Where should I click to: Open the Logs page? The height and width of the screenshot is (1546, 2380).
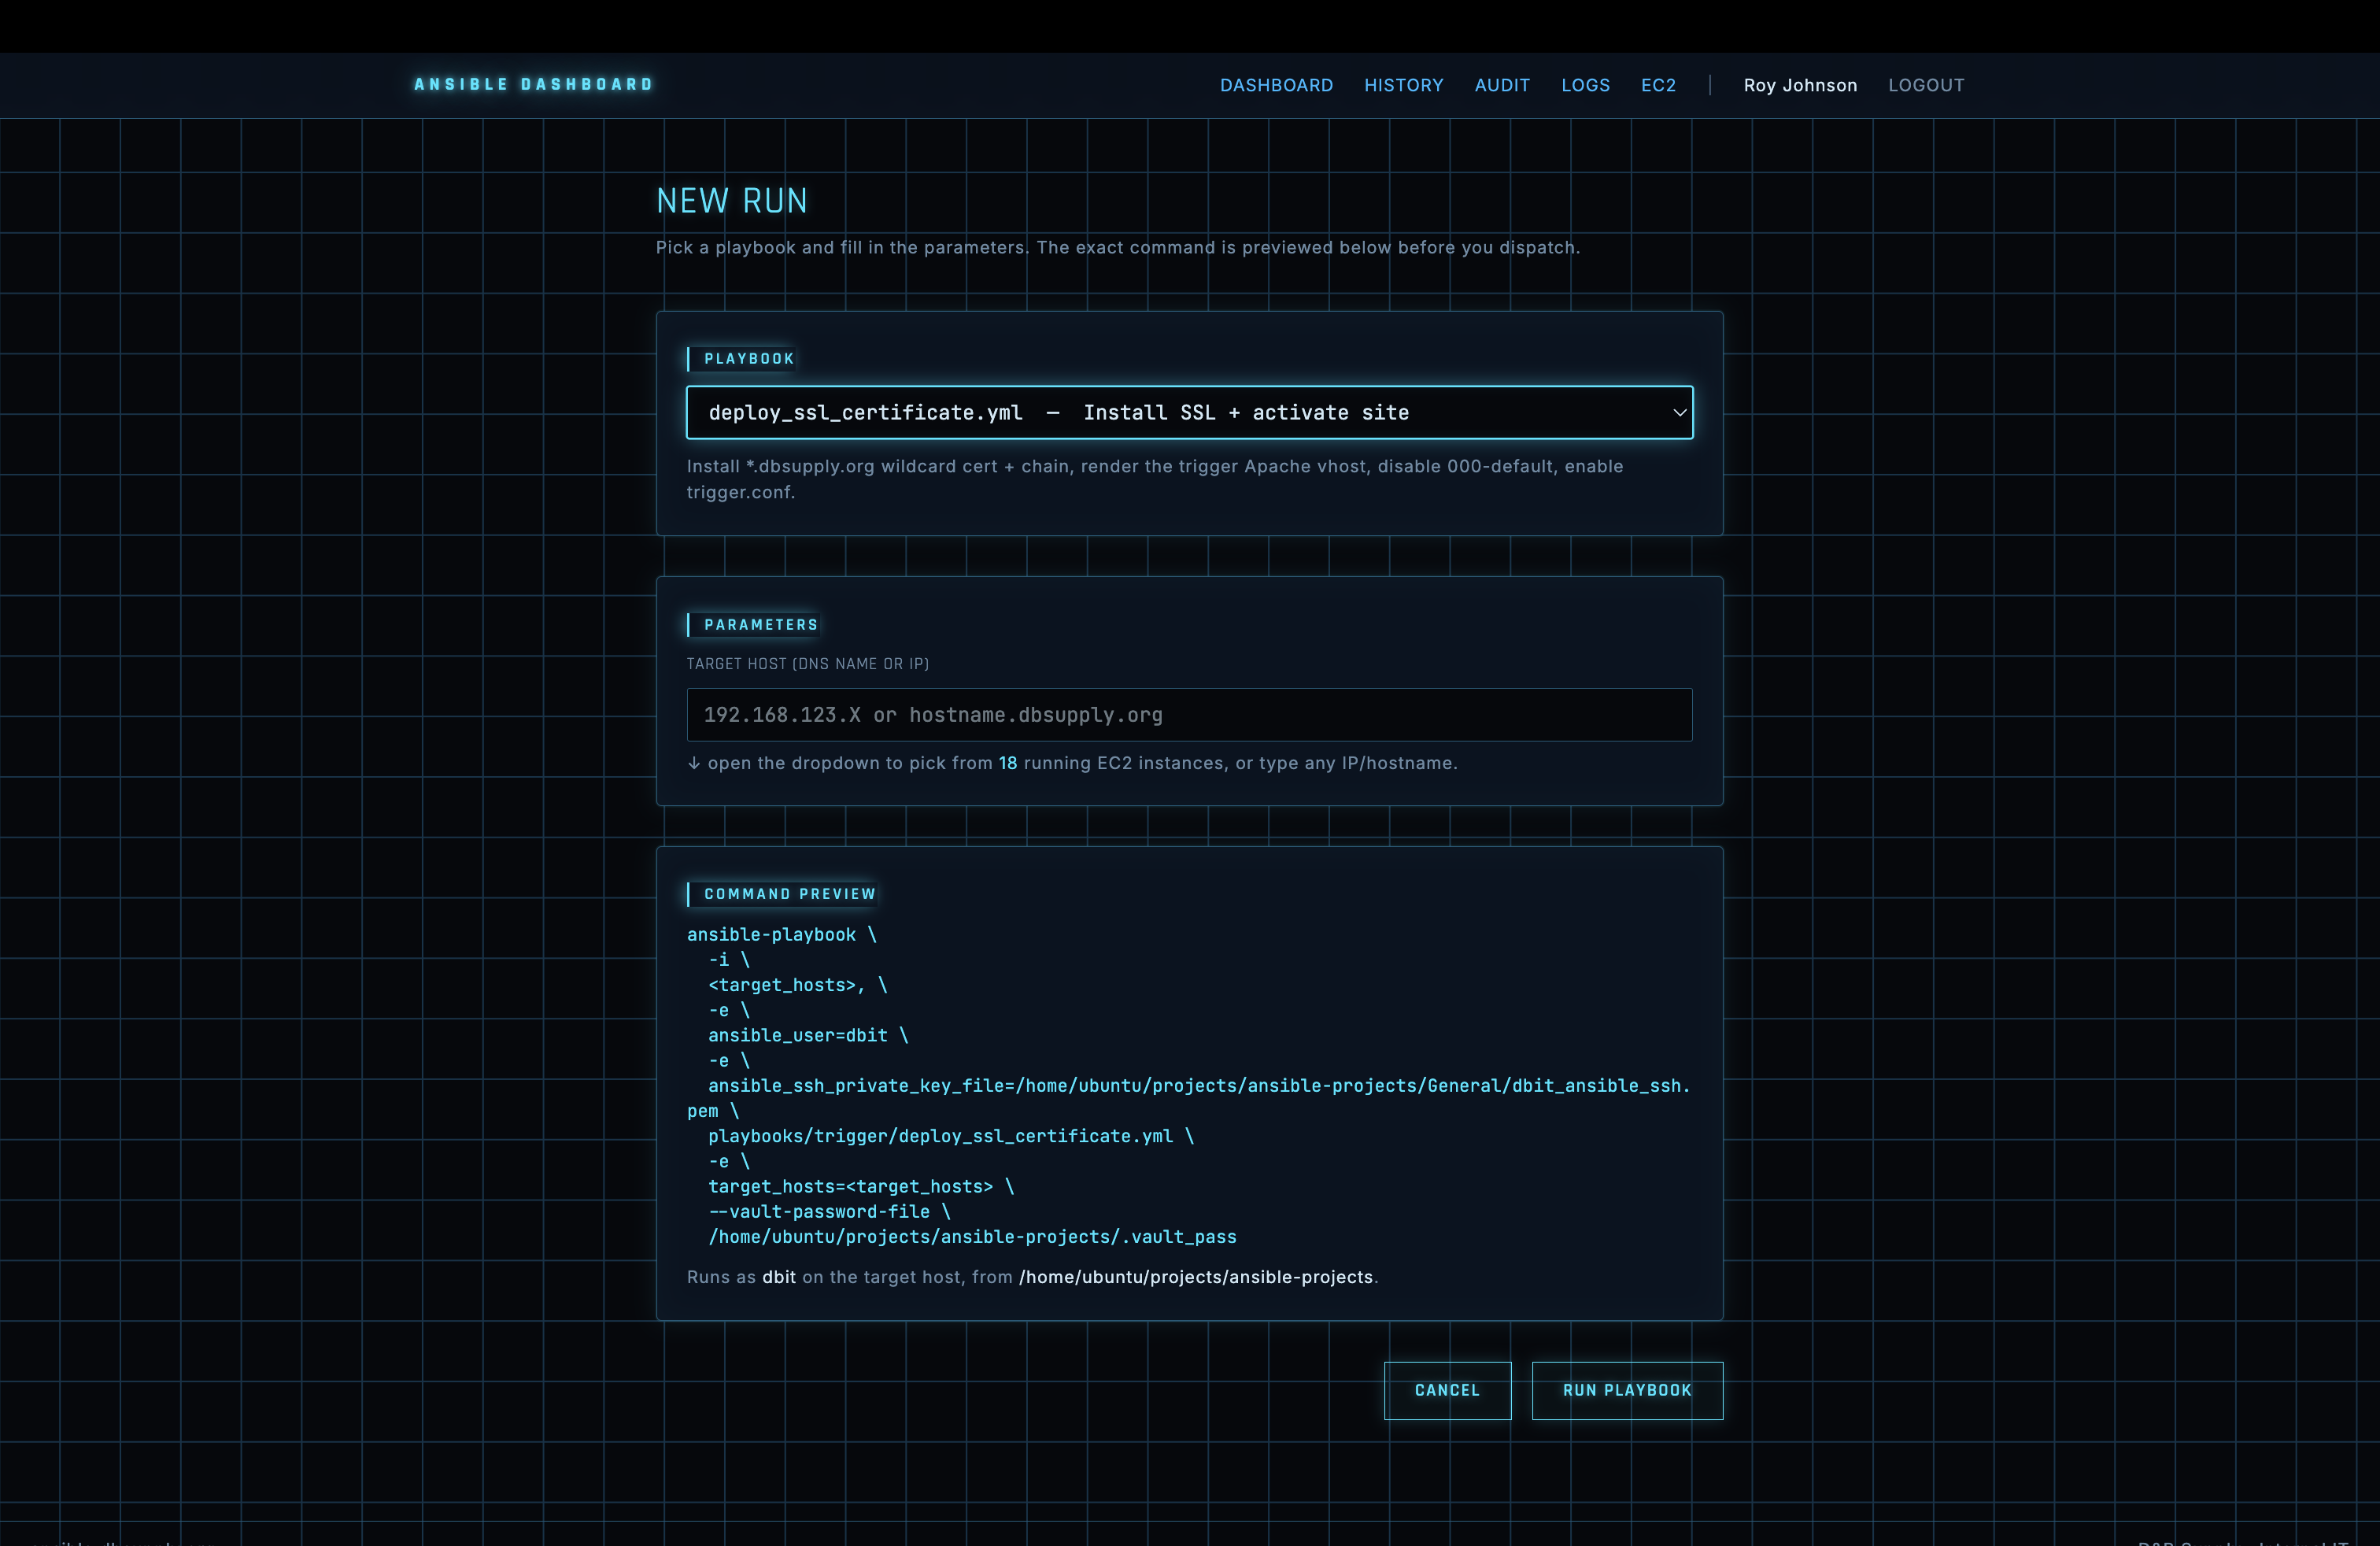click(1585, 85)
